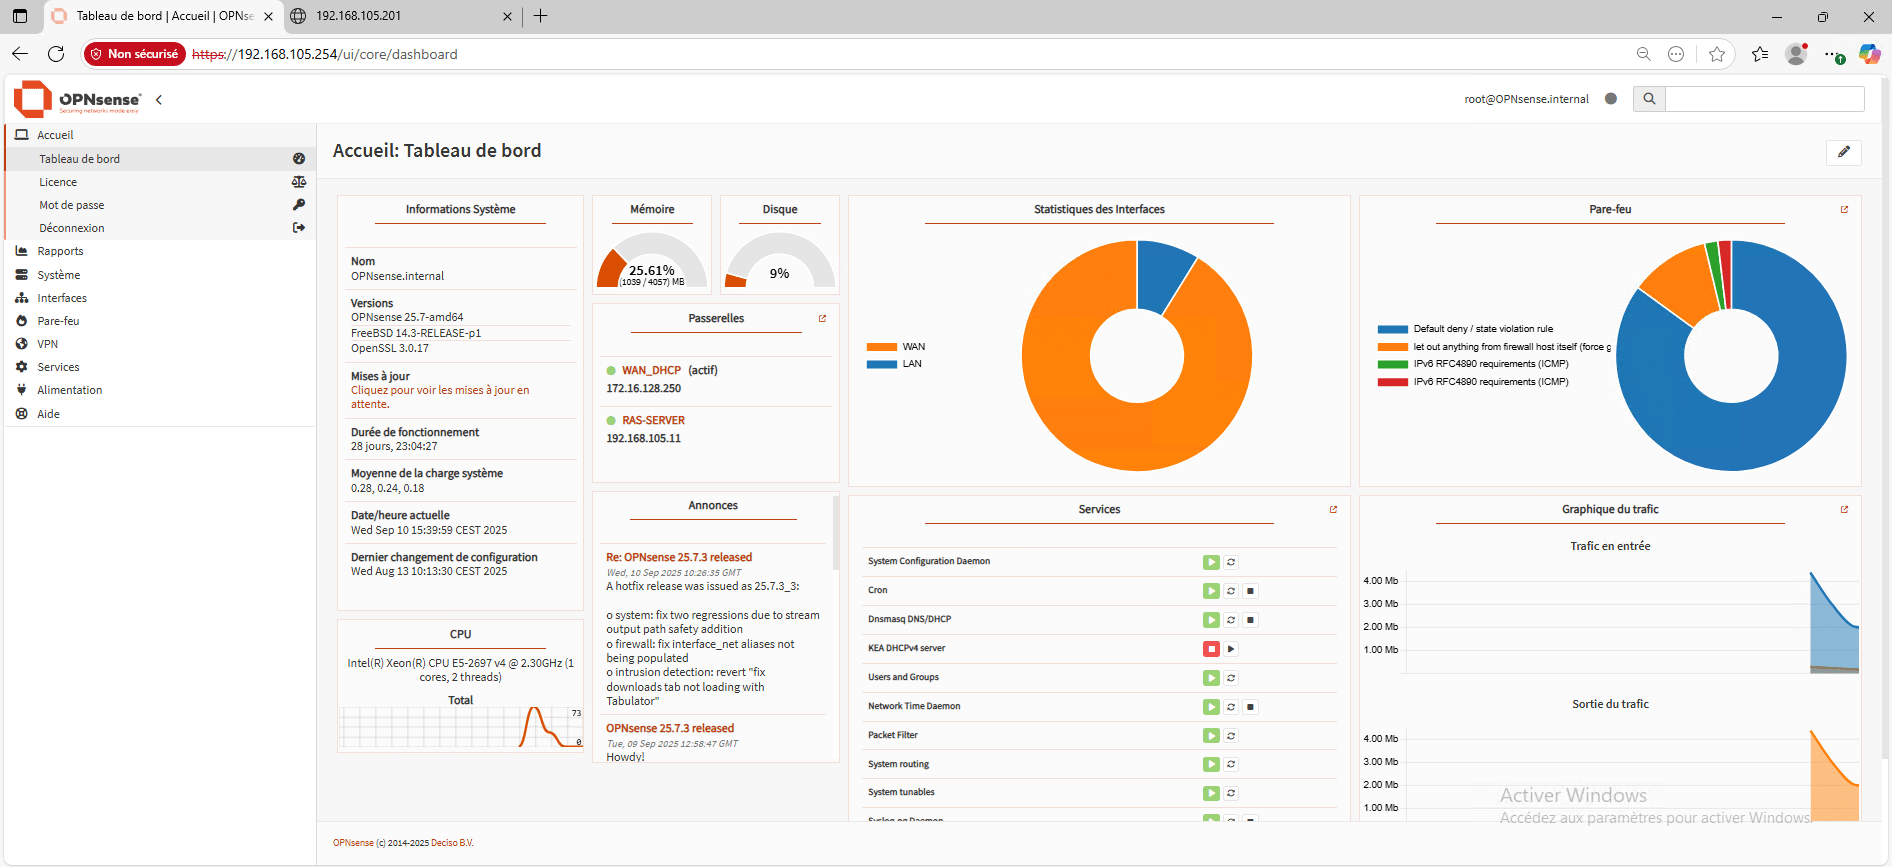Stop the Network Time Daemon service
The image size is (1892, 867).
(x=1250, y=707)
